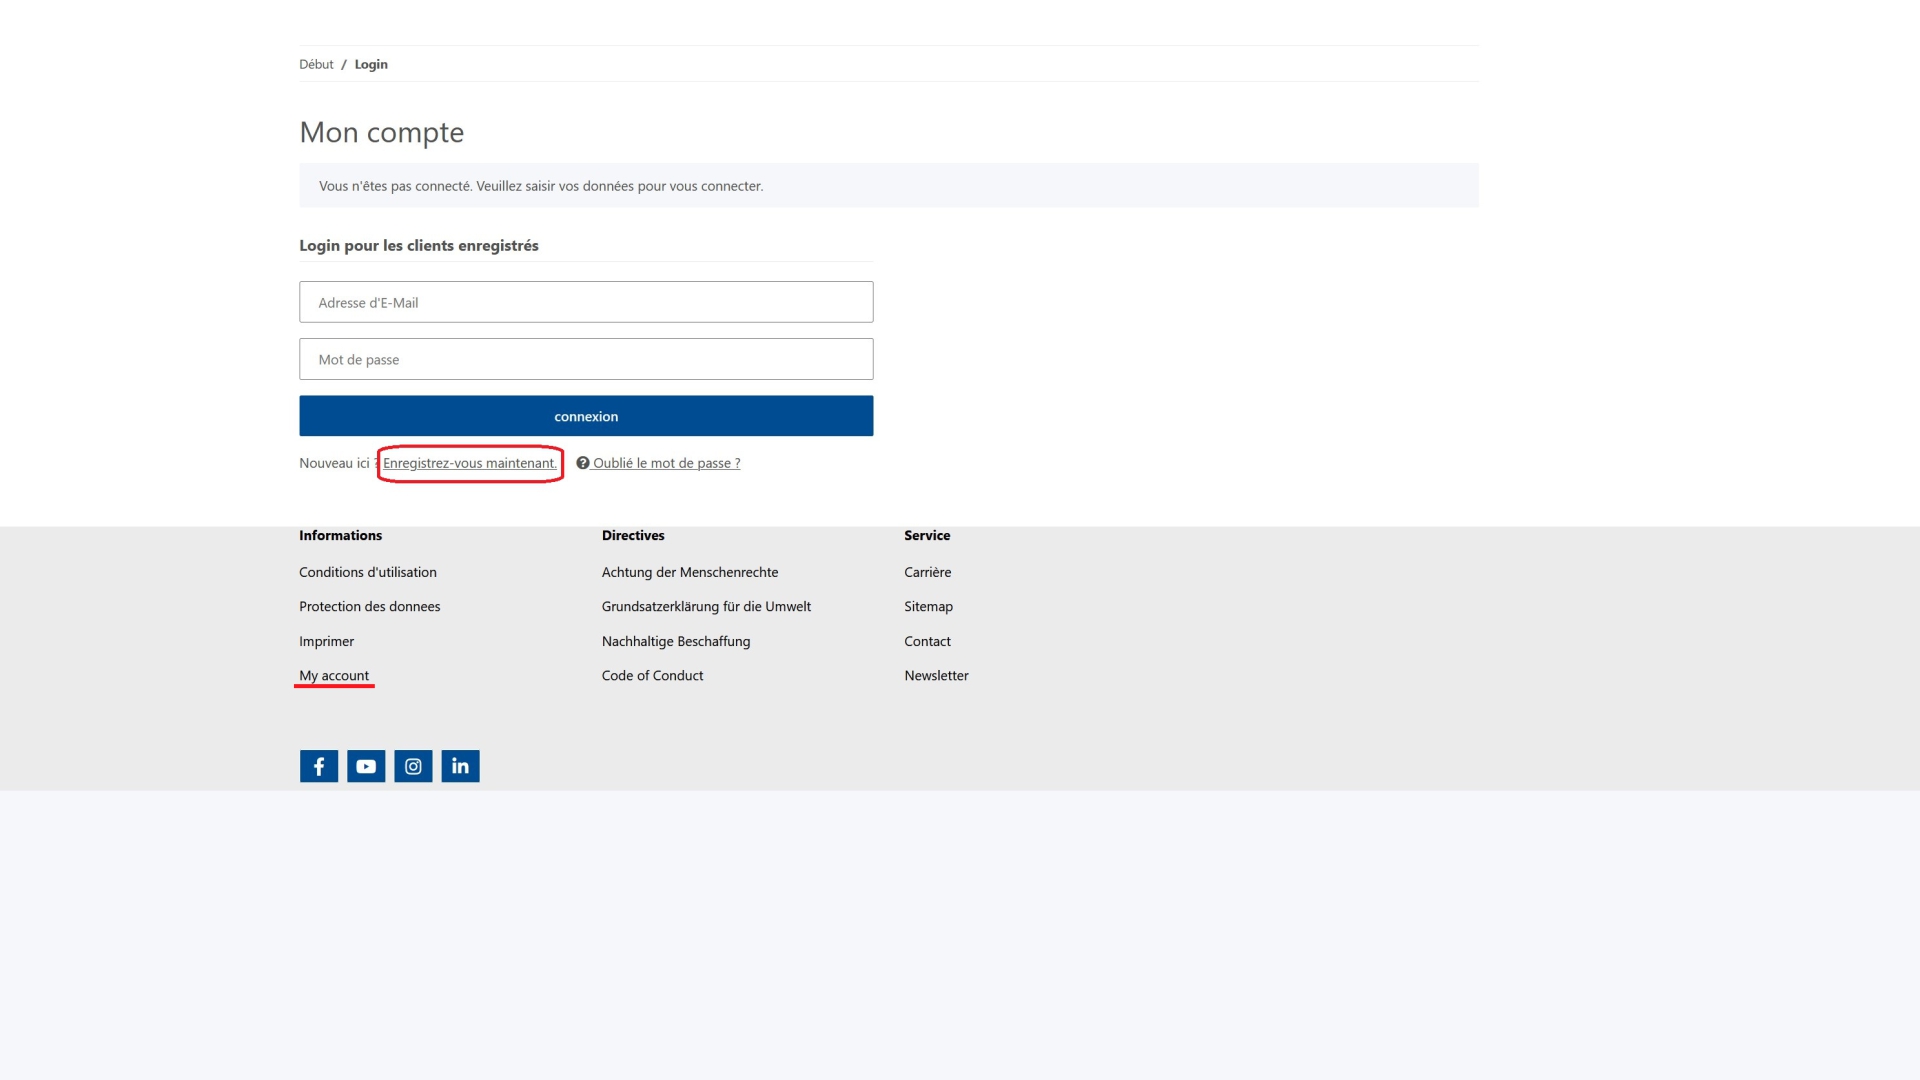Click the Adresse d'E-Mail field
The height and width of the screenshot is (1080, 1920).
(586, 302)
